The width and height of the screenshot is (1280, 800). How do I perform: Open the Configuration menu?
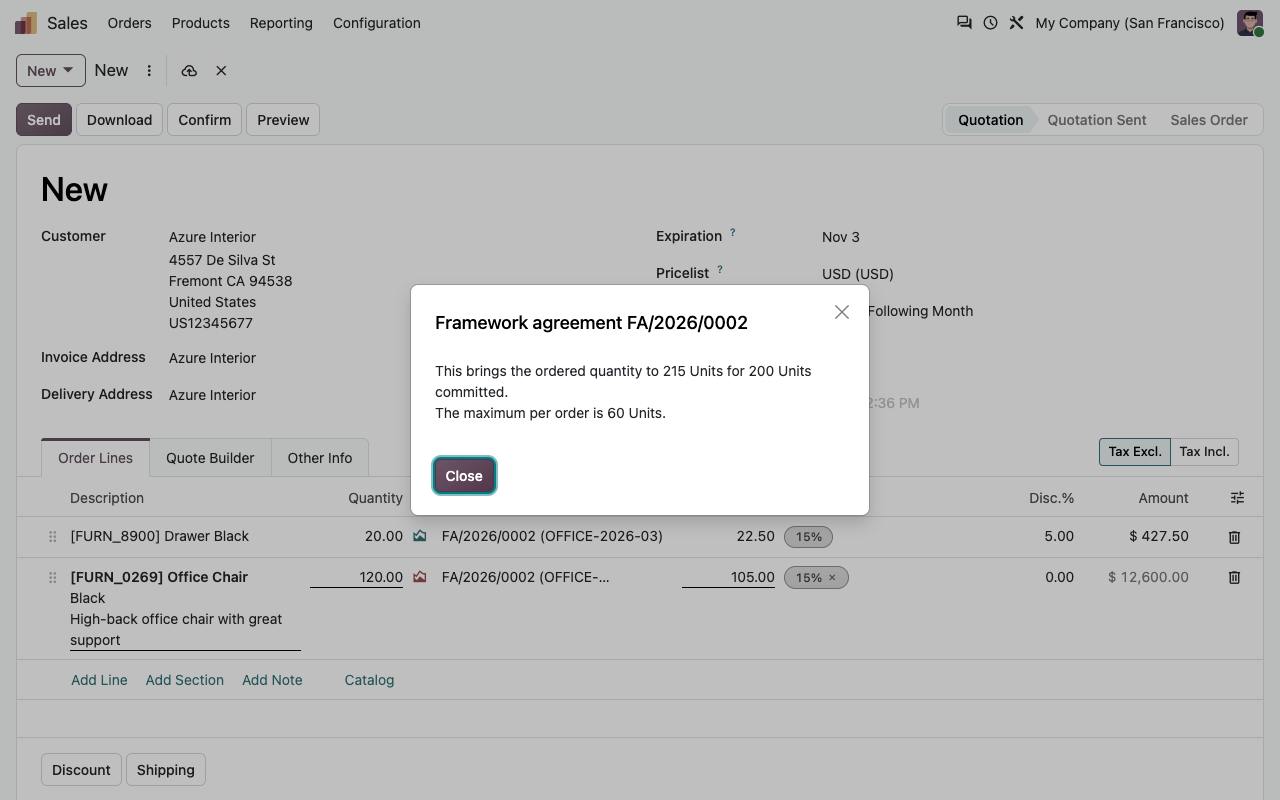coord(377,23)
